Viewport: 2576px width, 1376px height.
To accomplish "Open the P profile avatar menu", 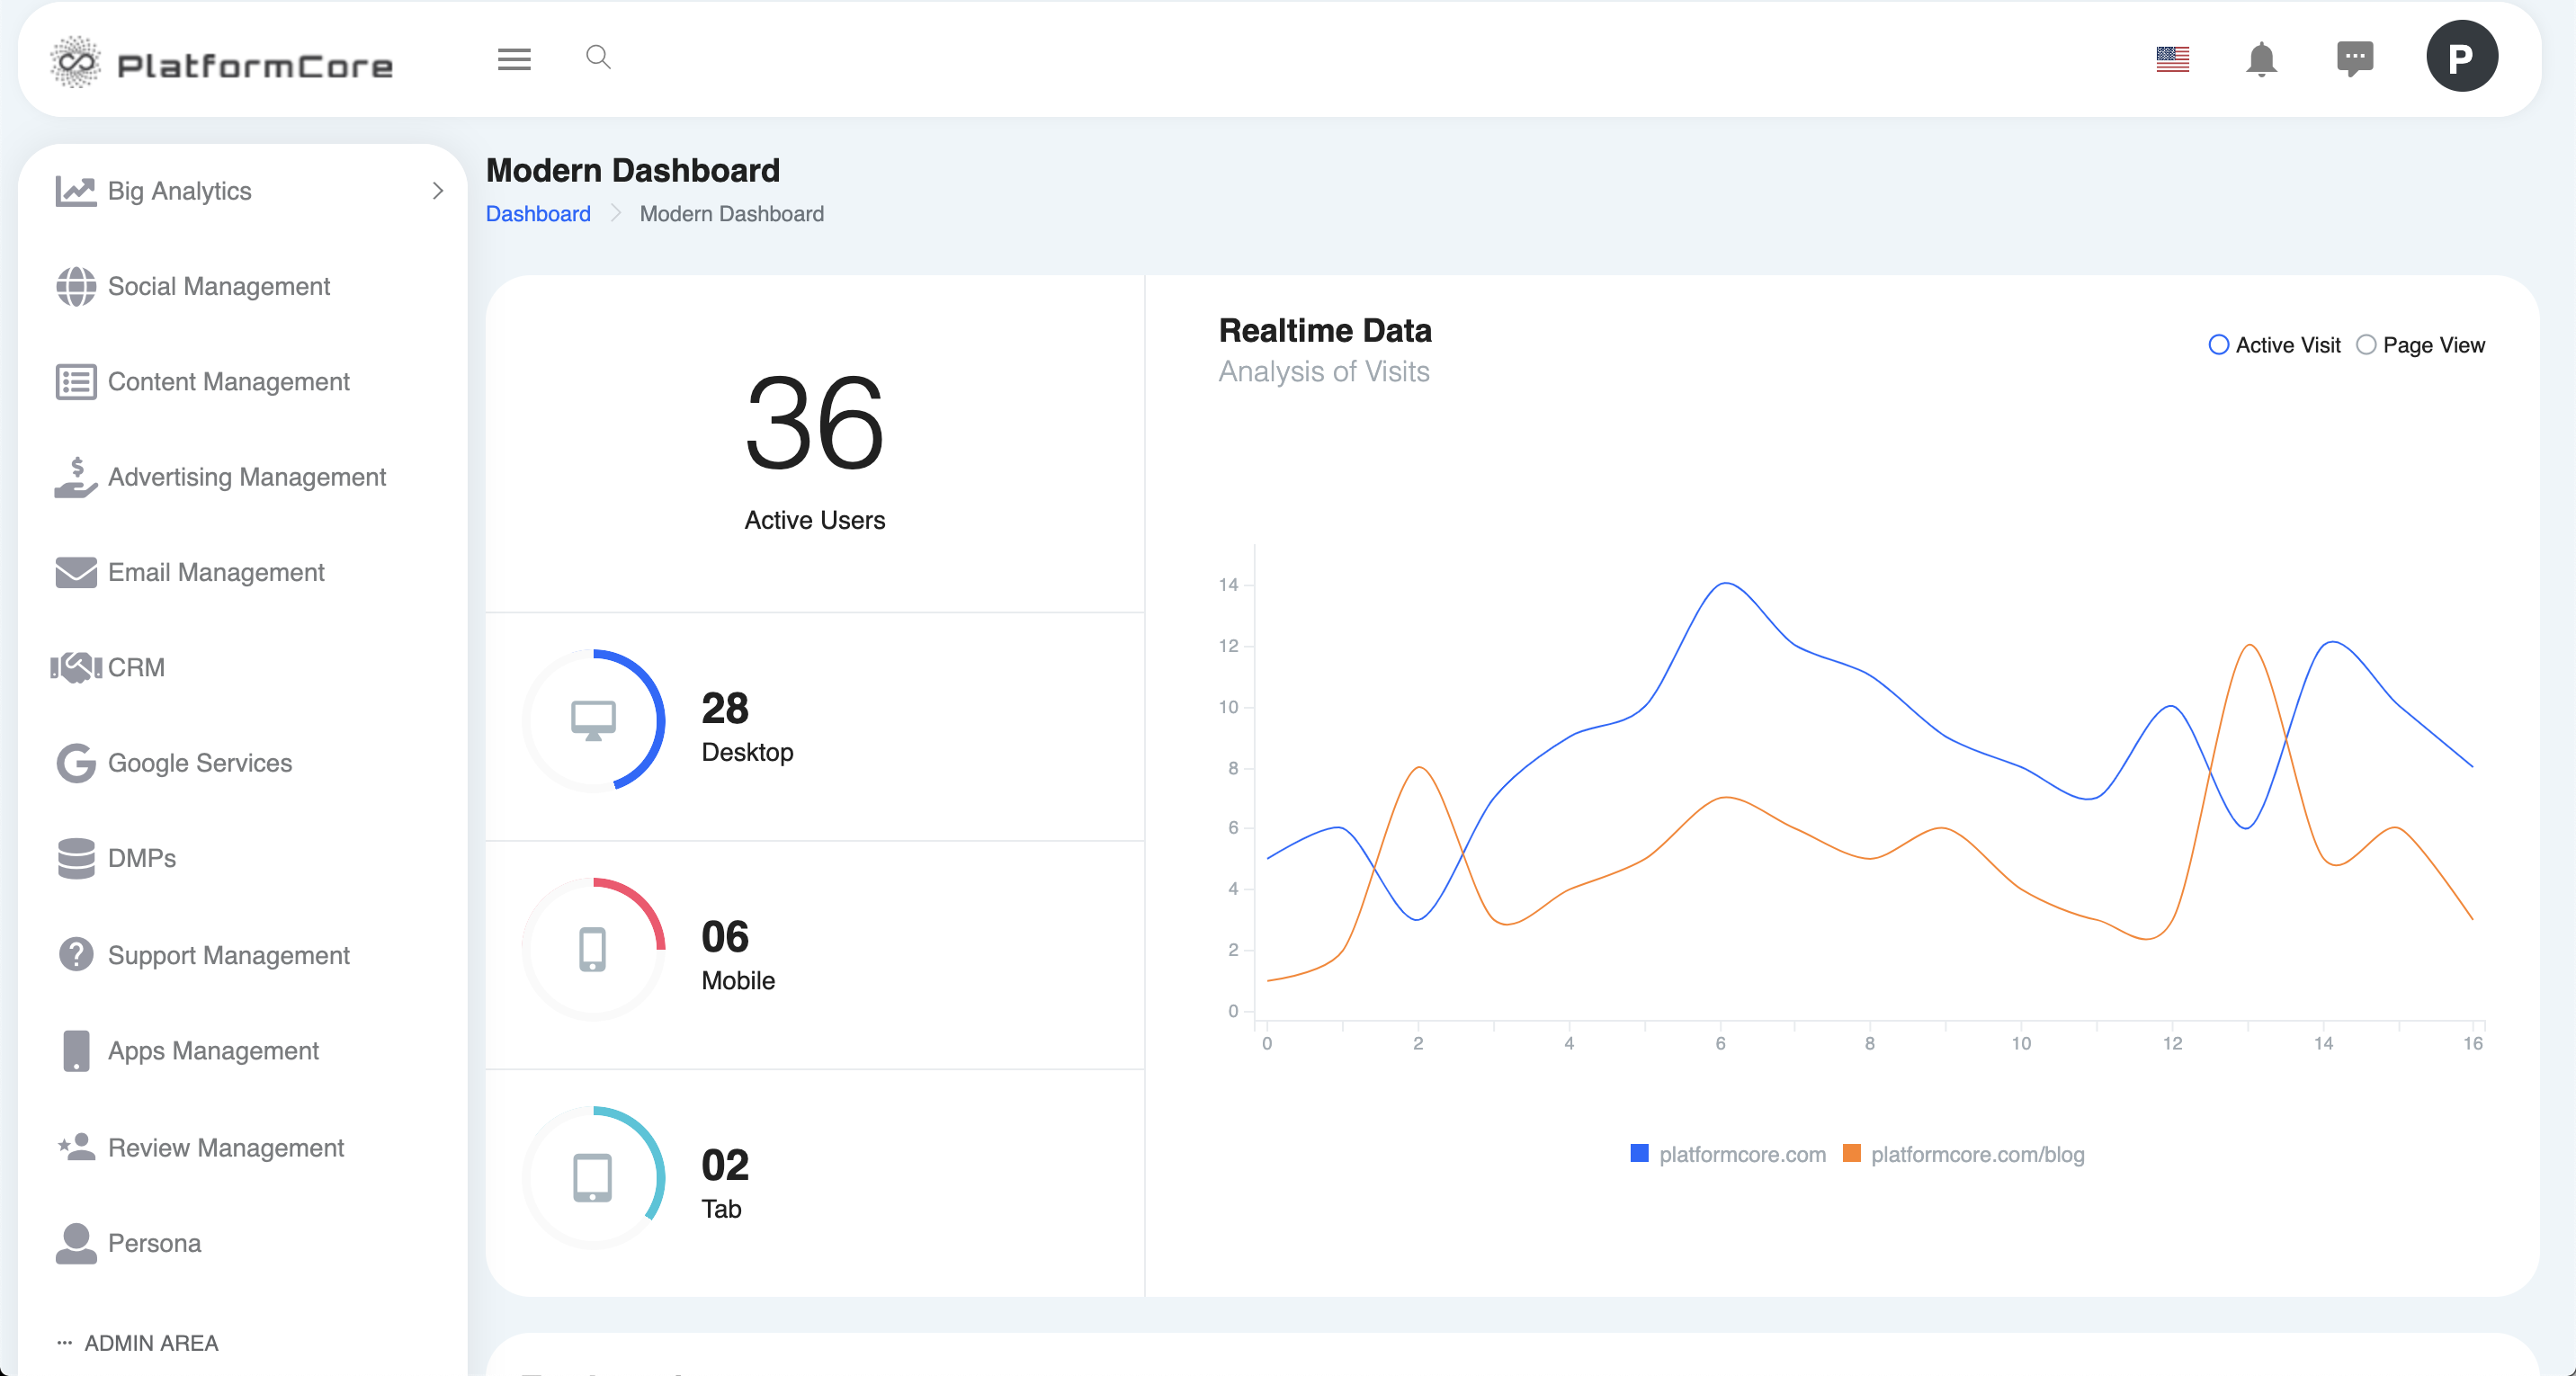I will (2461, 57).
